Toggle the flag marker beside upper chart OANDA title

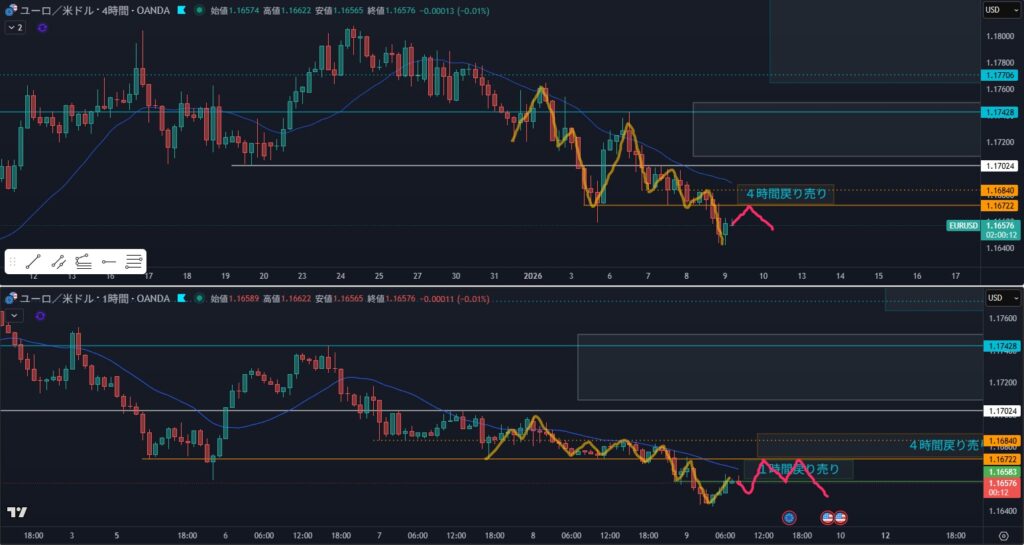pos(181,10)
